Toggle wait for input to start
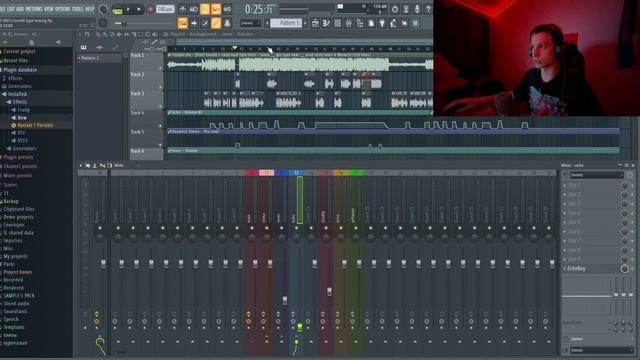 coord(194,9)
